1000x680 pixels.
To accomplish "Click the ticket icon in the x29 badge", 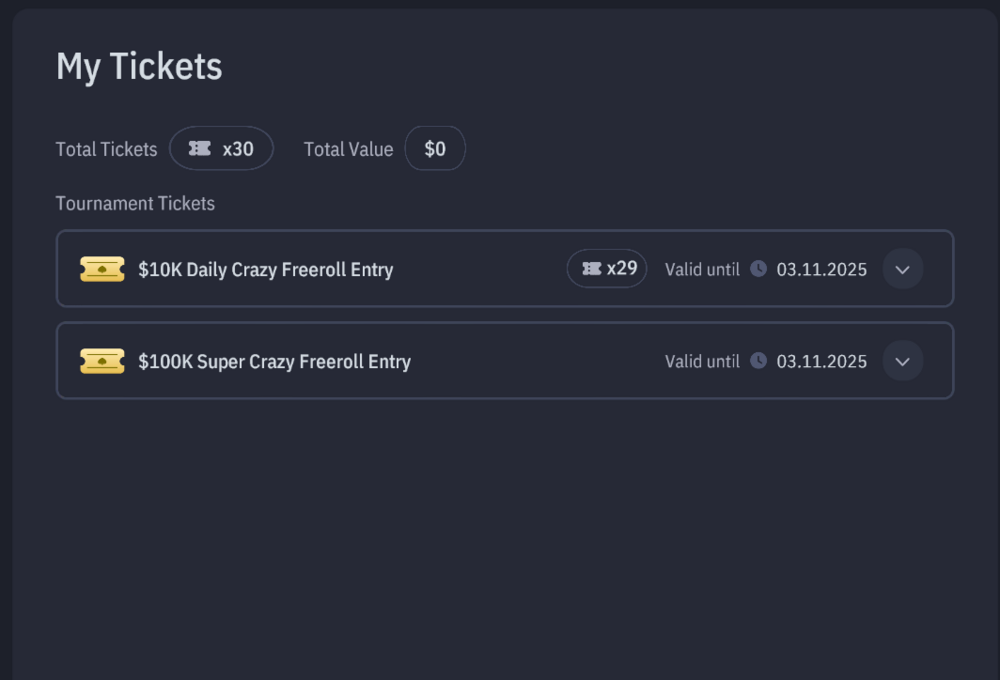I will click(592, 269).
